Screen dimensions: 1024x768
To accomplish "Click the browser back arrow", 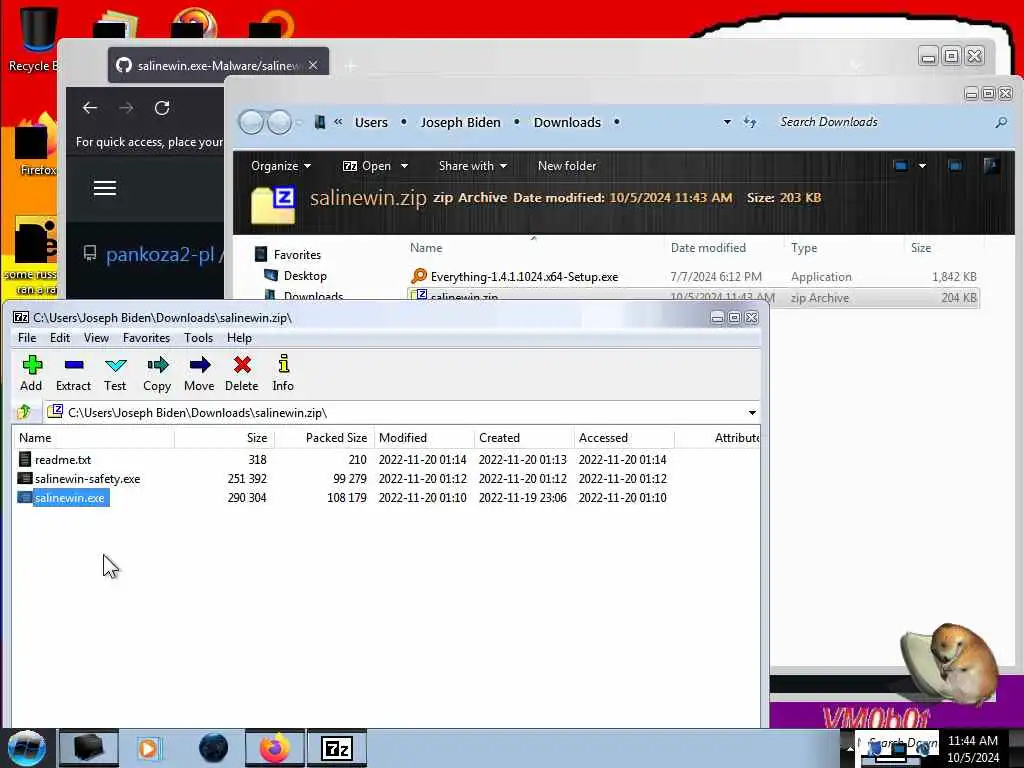I will coord(90,108).
